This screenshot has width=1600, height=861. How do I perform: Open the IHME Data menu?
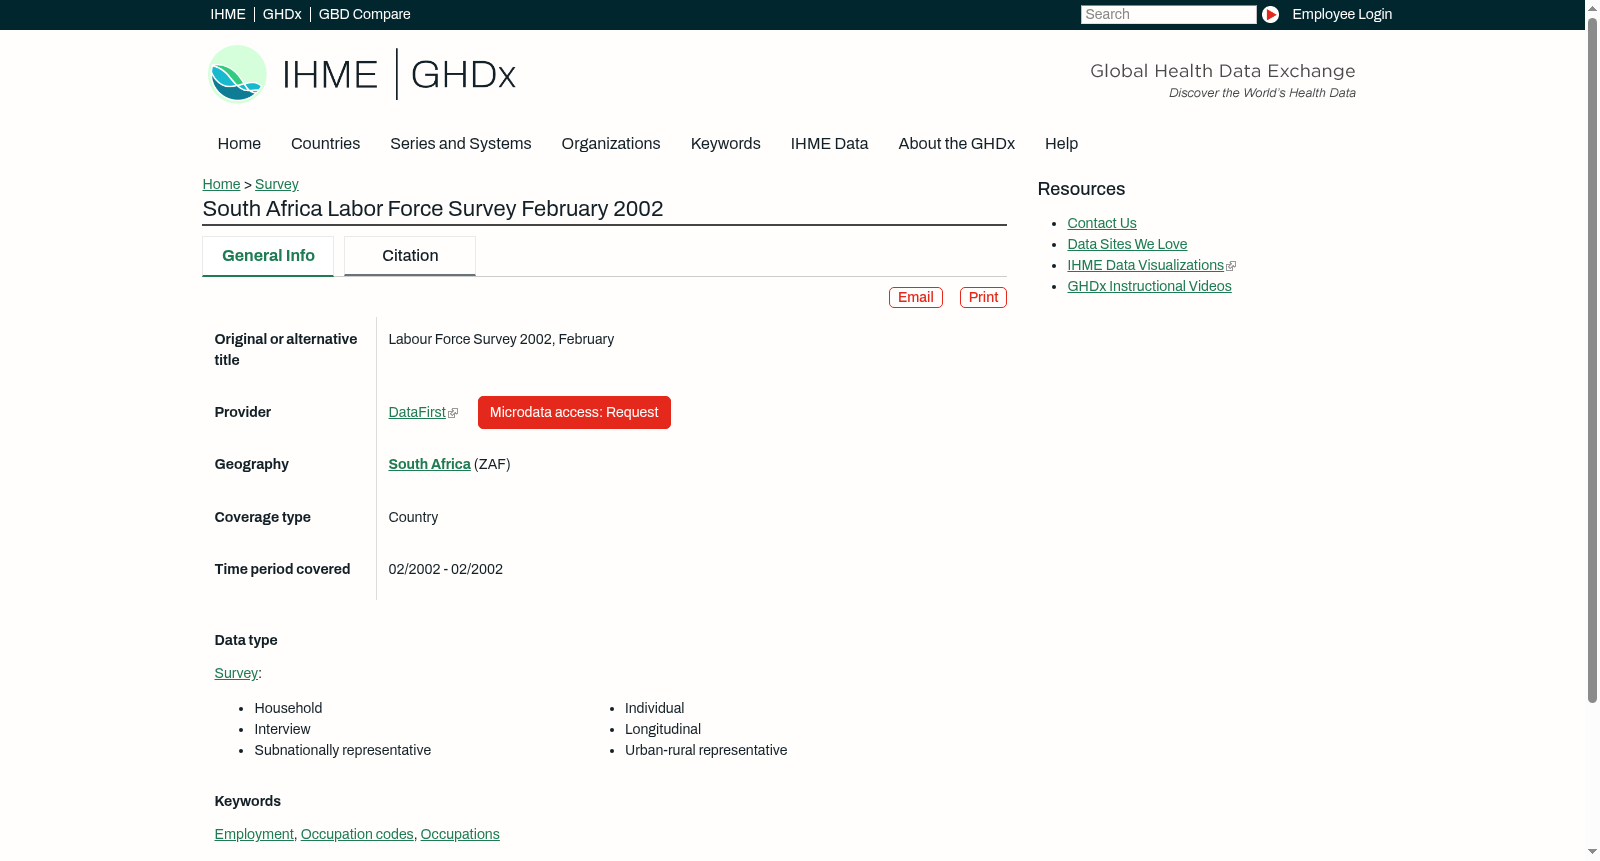pyautogui.click(x=829, y=144)
